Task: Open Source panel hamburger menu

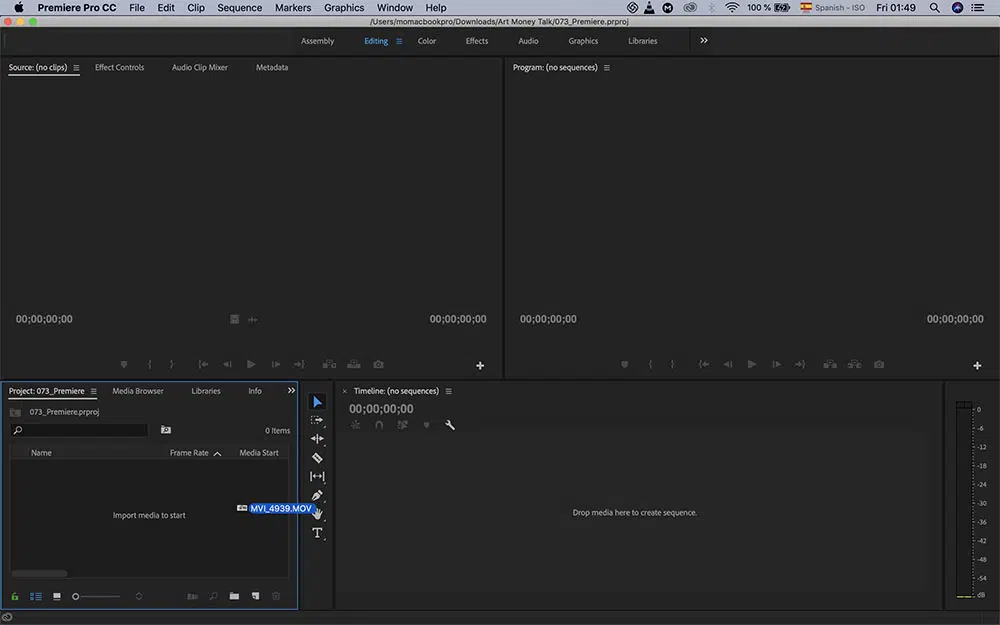Action: pos(76,68)
